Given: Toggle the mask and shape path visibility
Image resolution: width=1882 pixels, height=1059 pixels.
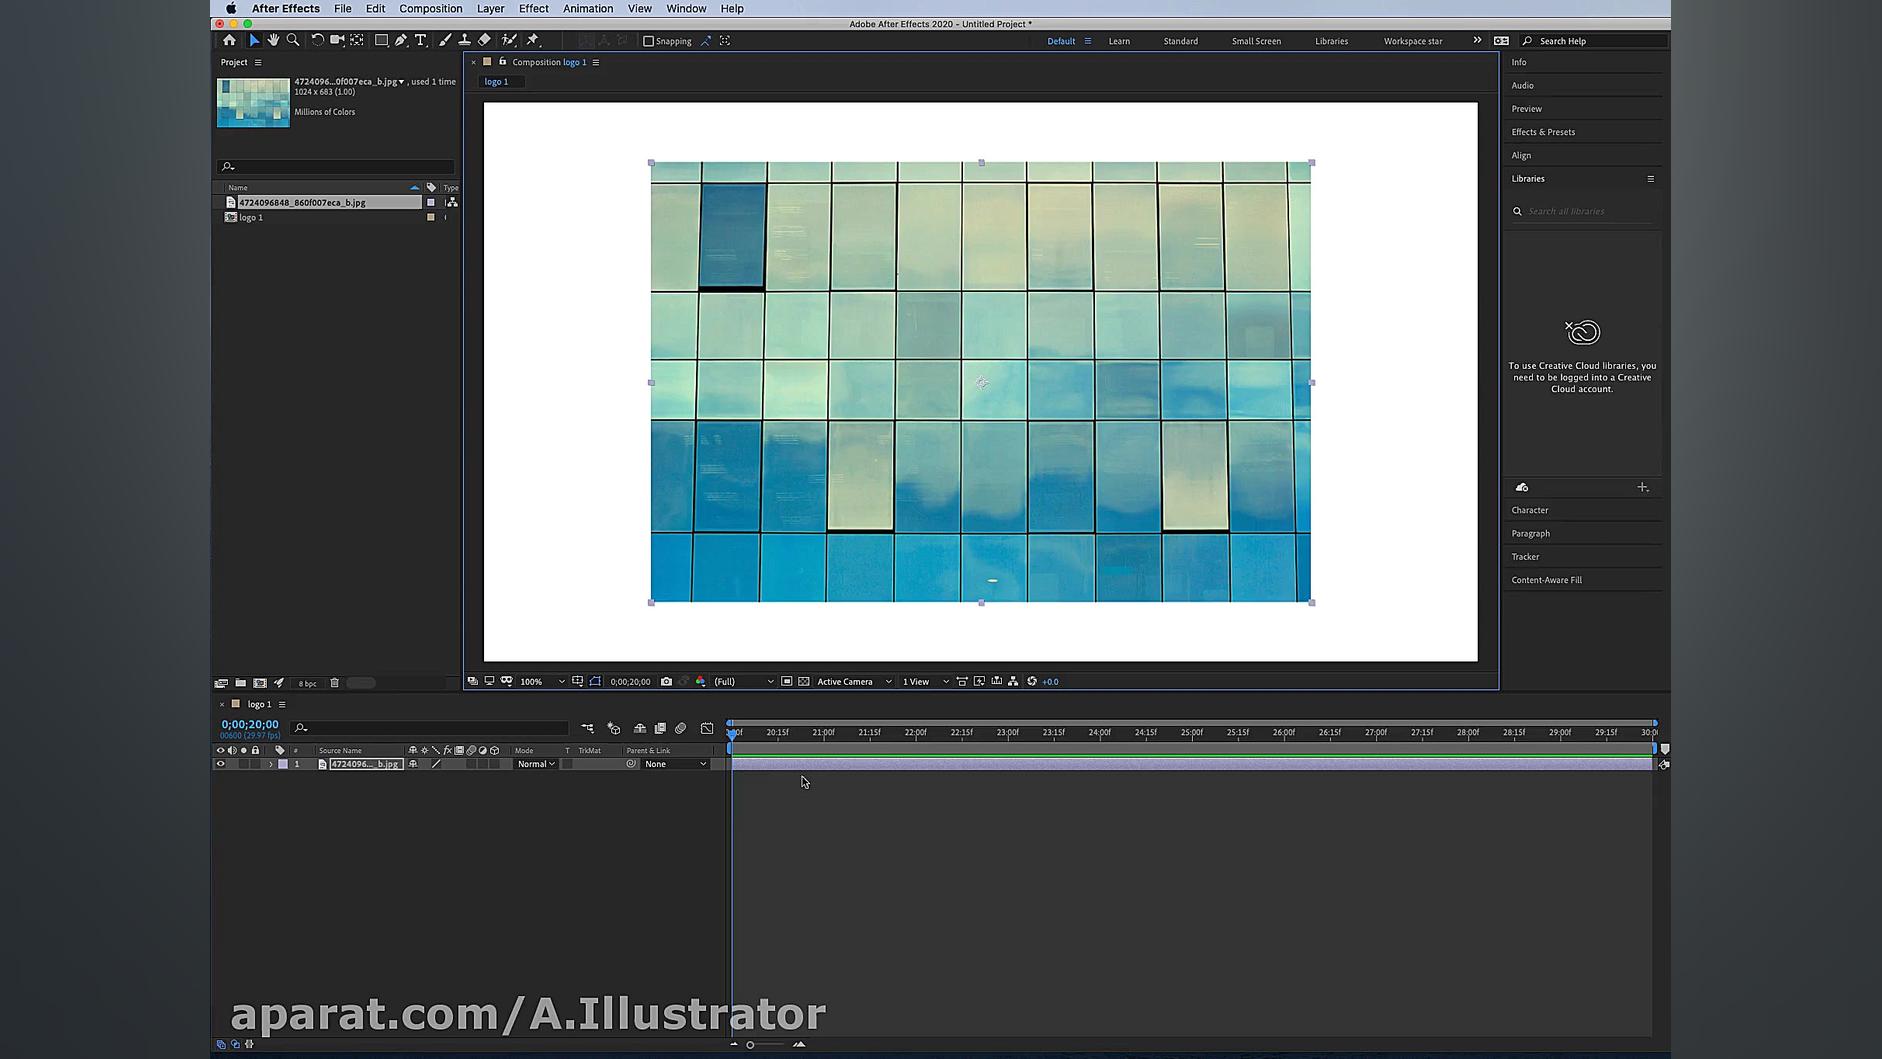Looking at the screenshot, I should [595, 682].
